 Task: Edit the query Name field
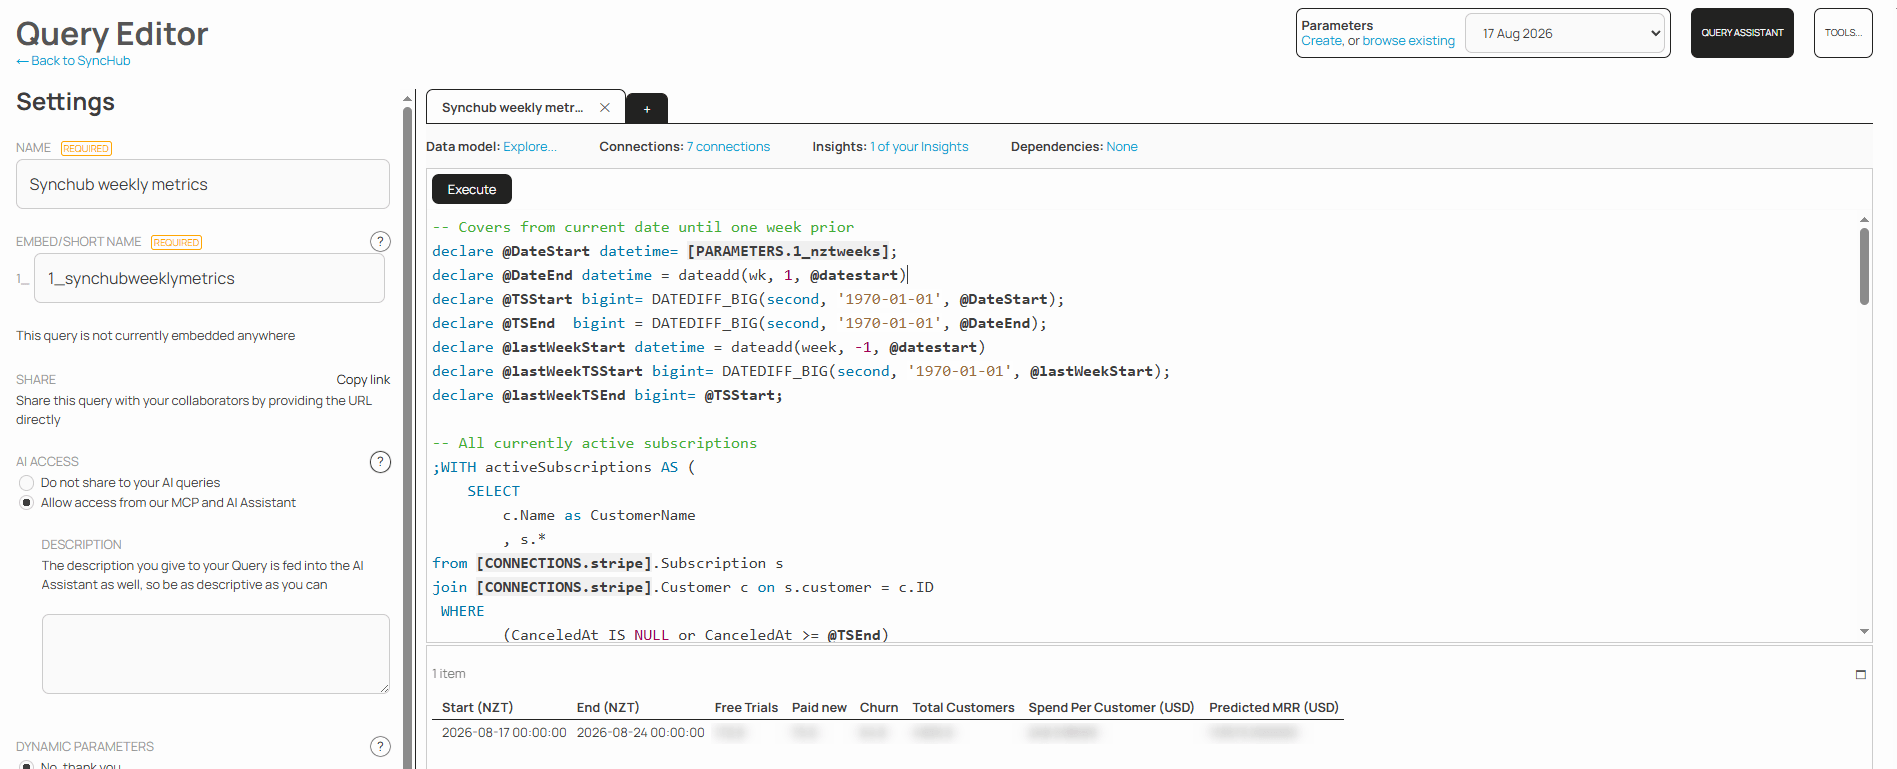(203, 184)
